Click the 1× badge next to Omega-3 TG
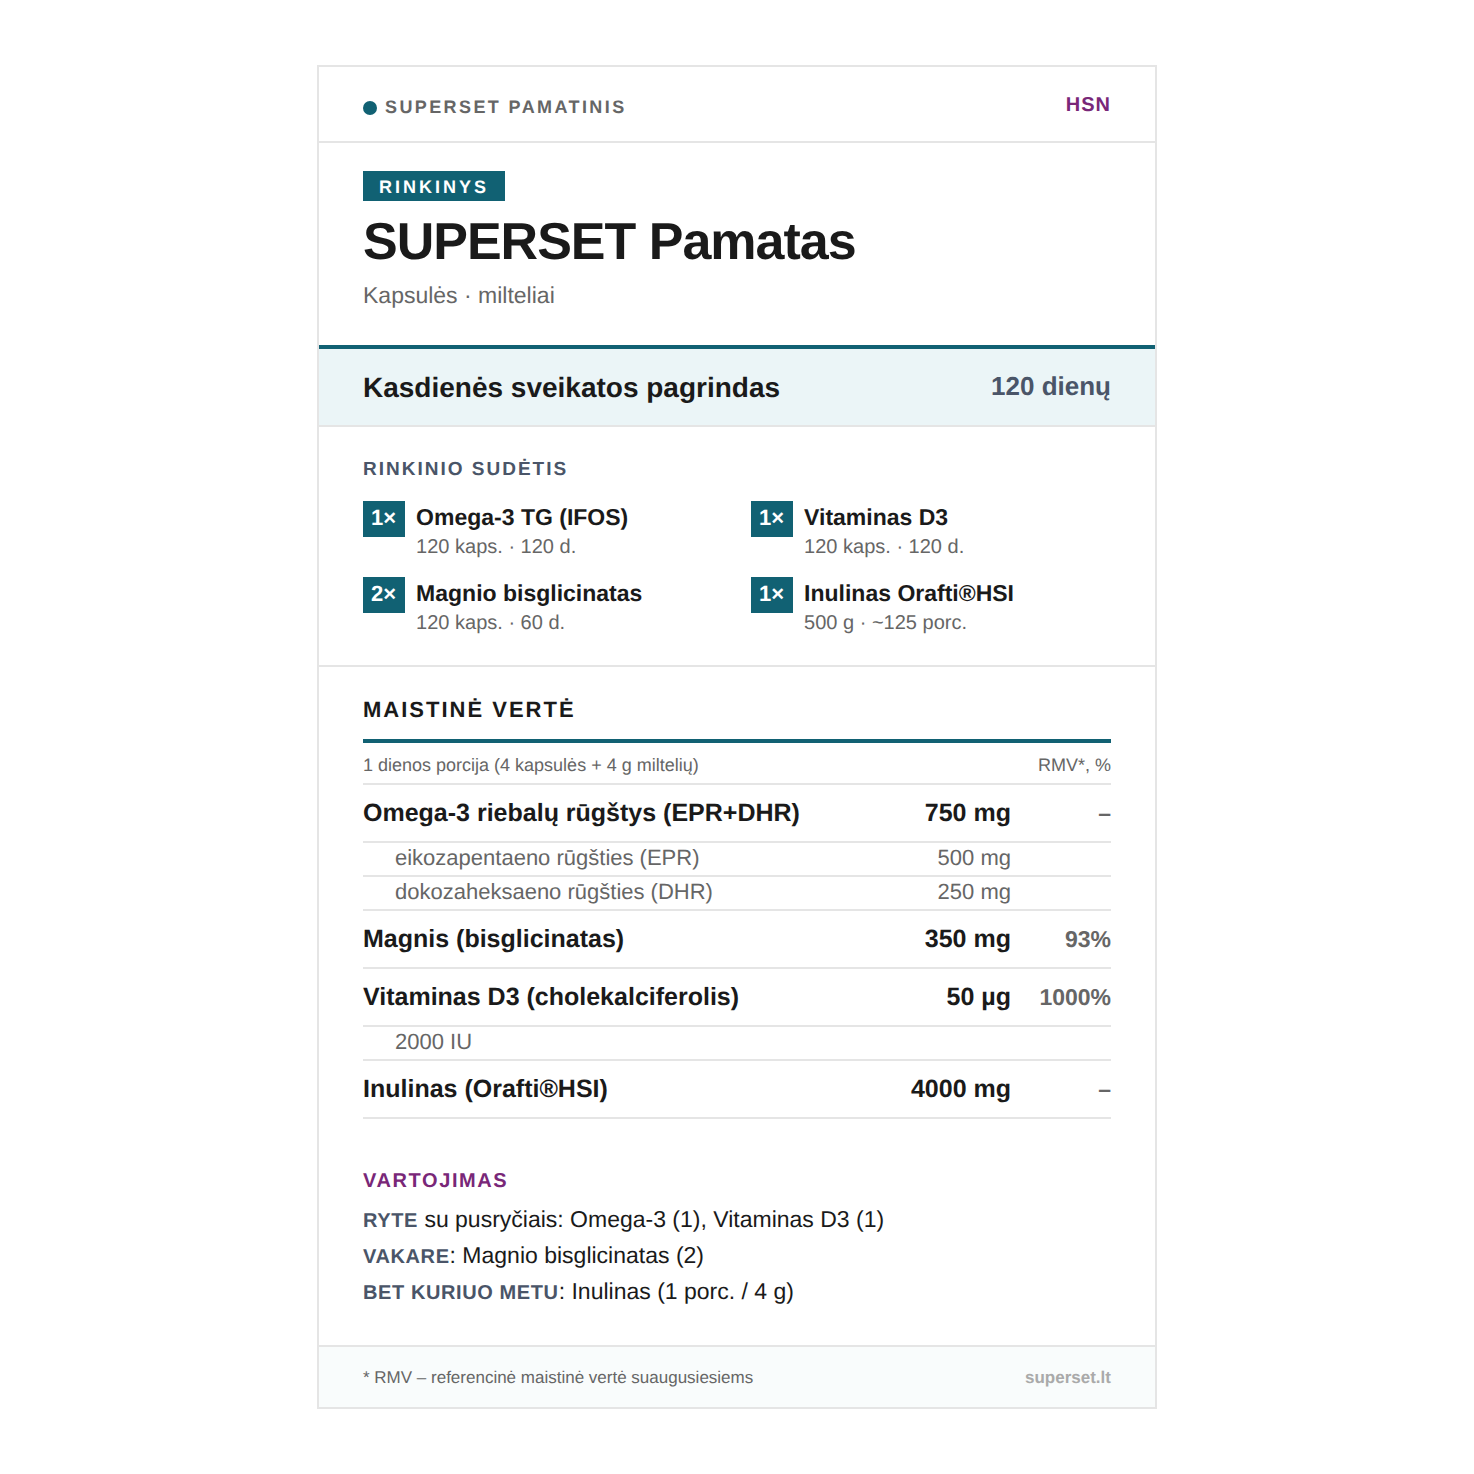The image size is (1474, 1474). pyautogui.click(x=383, y=518)
